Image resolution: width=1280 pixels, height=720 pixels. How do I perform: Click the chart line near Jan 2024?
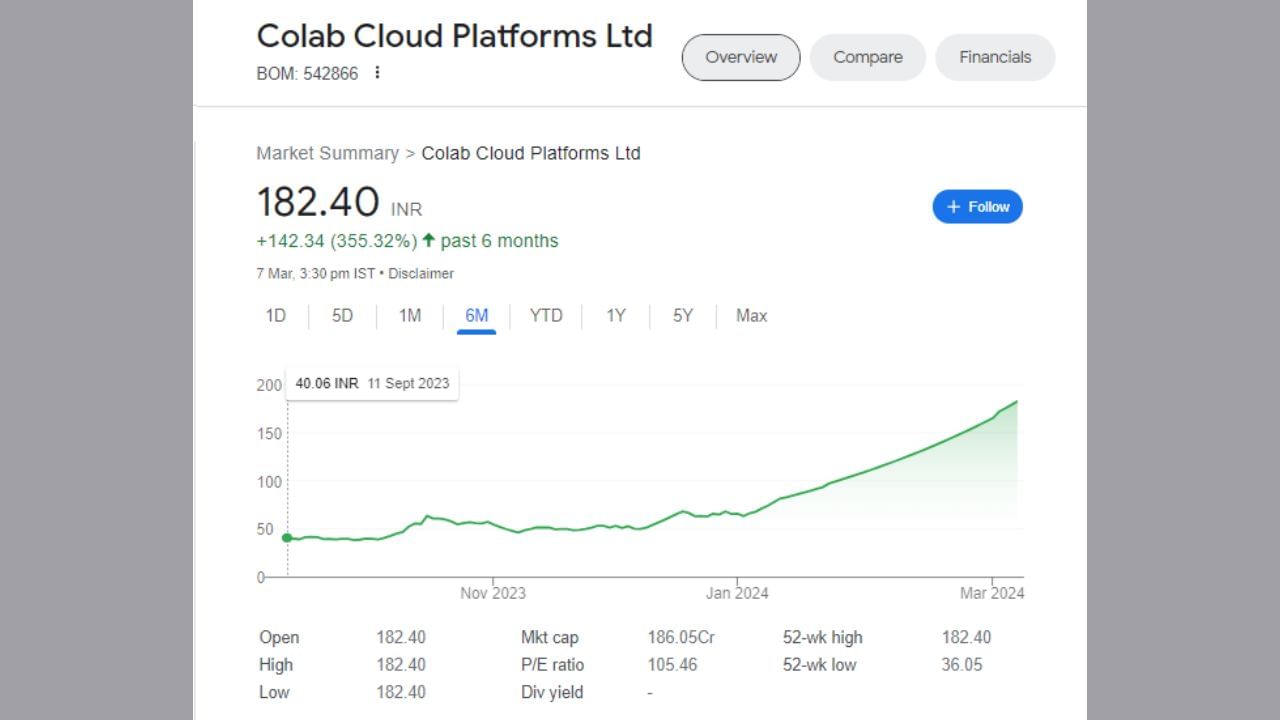pyautogui.click(x=738, y=514)
